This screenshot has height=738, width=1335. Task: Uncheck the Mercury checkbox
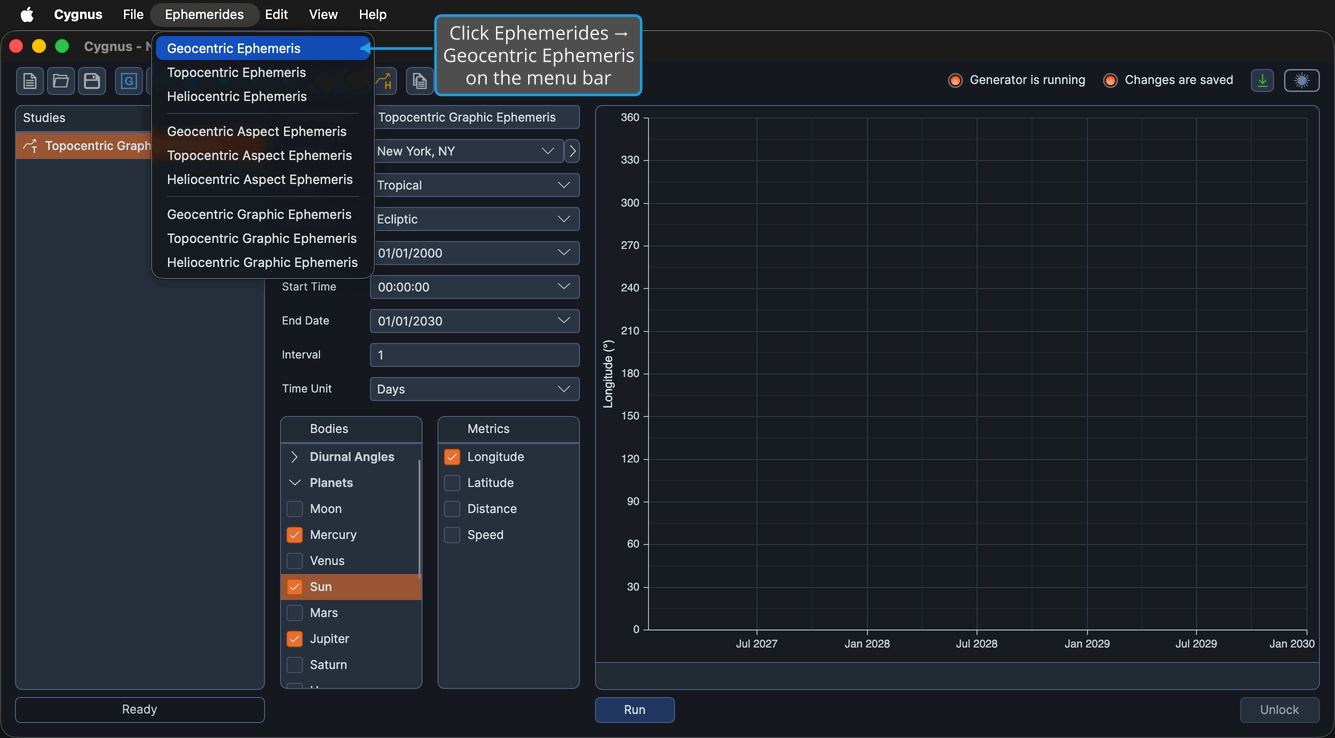point(295,535)
